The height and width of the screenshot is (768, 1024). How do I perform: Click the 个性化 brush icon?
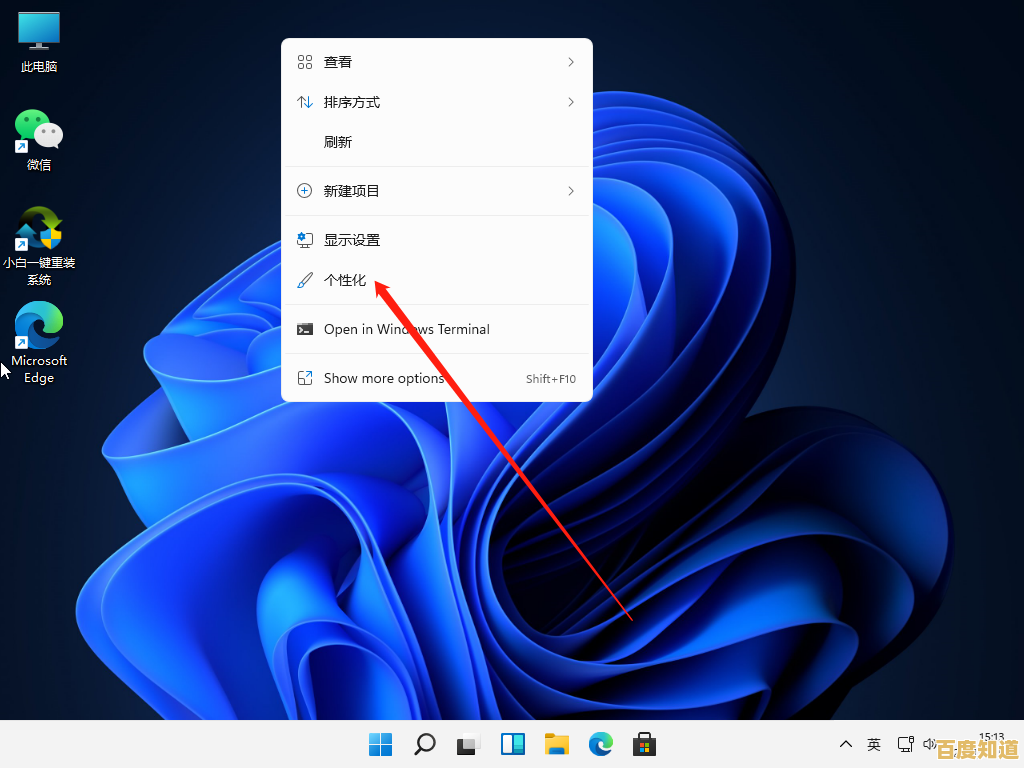[x=304, y=280]
